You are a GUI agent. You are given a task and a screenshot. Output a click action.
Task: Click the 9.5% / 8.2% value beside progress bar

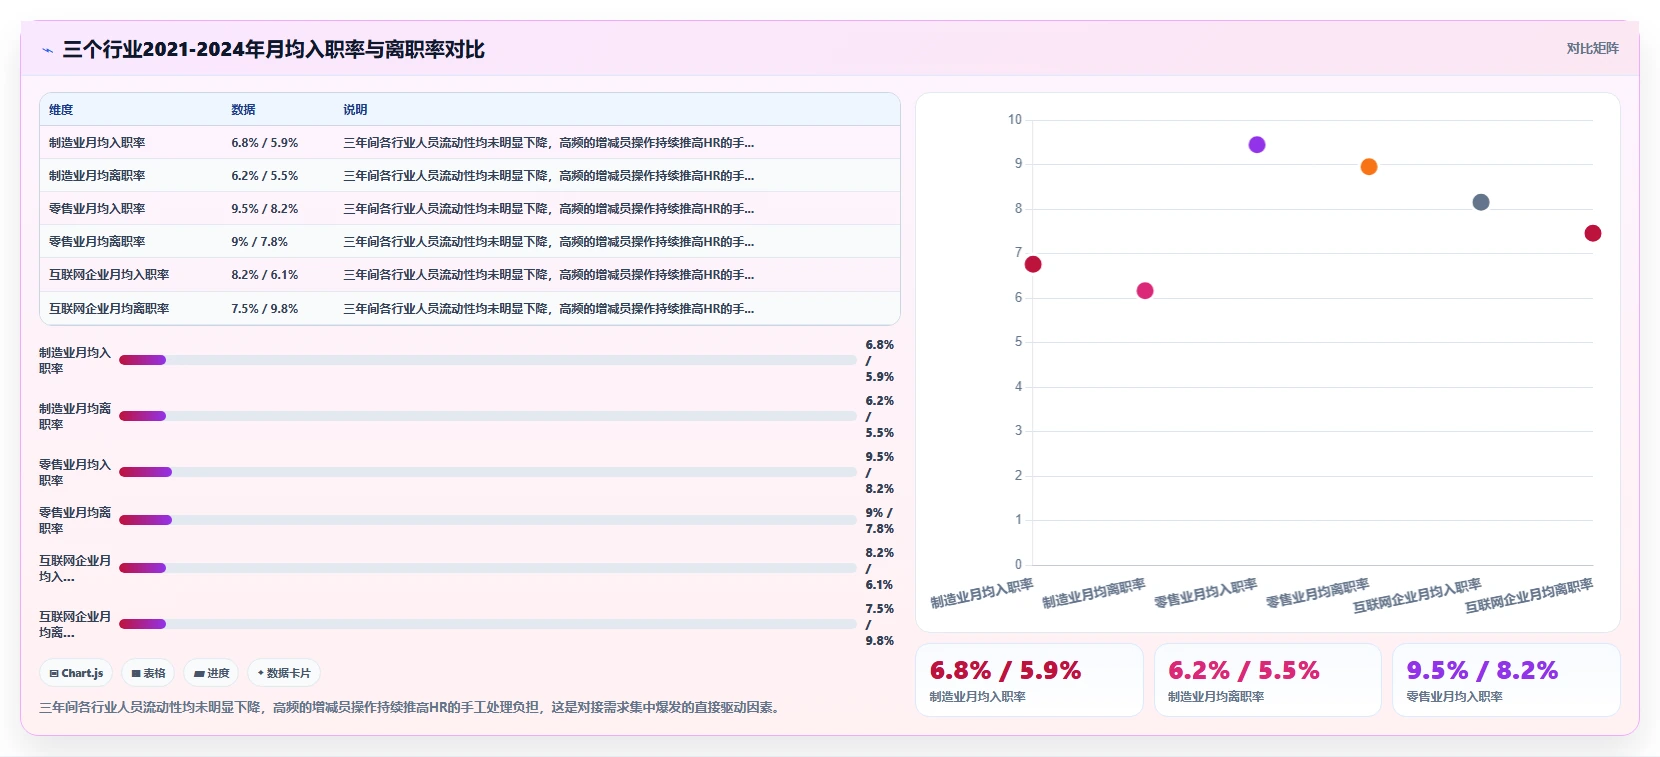coord(880,472)
